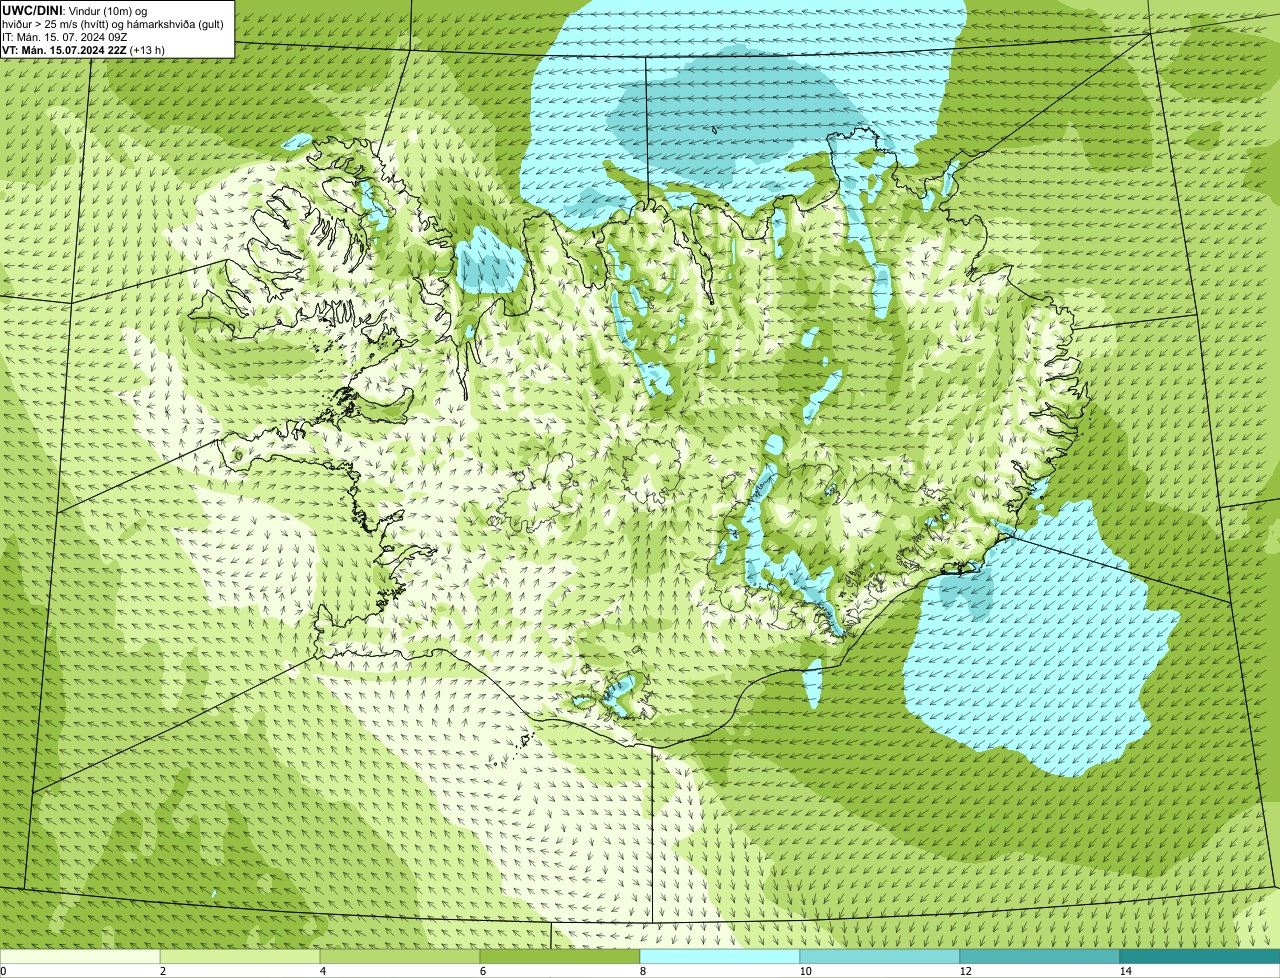The image size is (1280, 978).
Task: Click the legend scale label '2'
Action: (162, 971)
